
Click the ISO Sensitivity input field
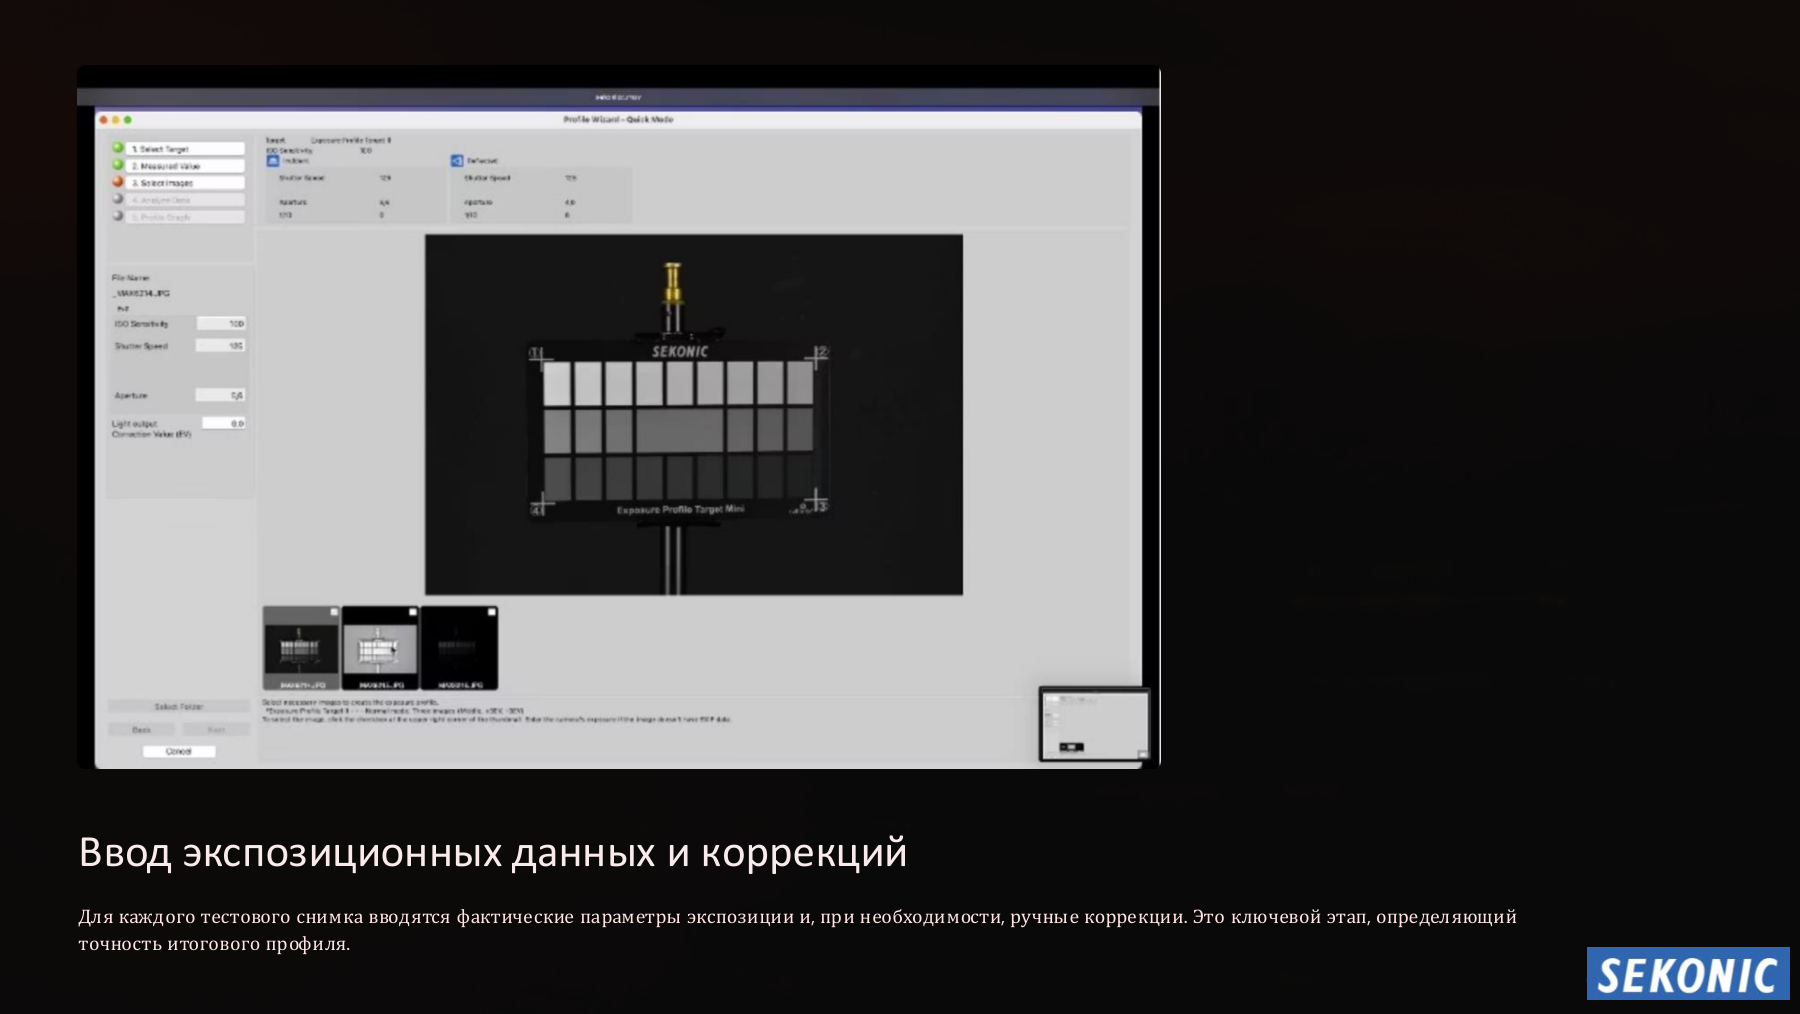[221, 324]
